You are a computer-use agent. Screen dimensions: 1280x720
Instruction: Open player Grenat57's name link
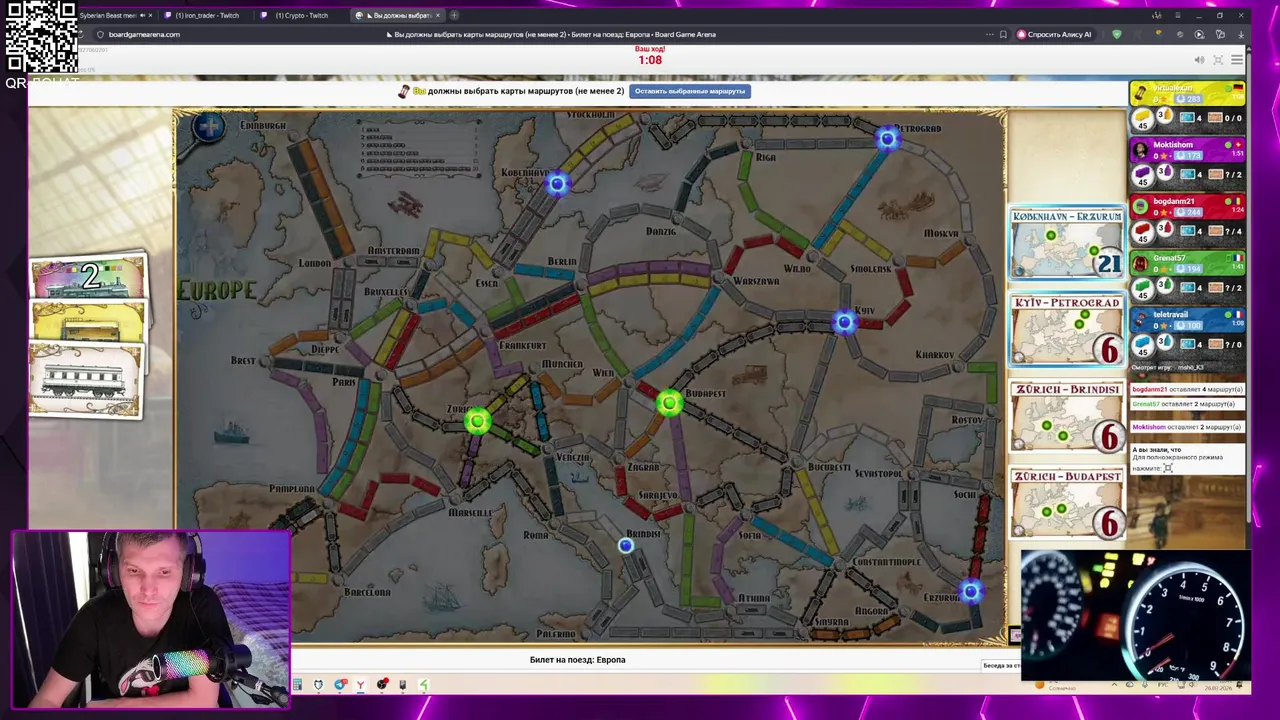coord(1169,258)
